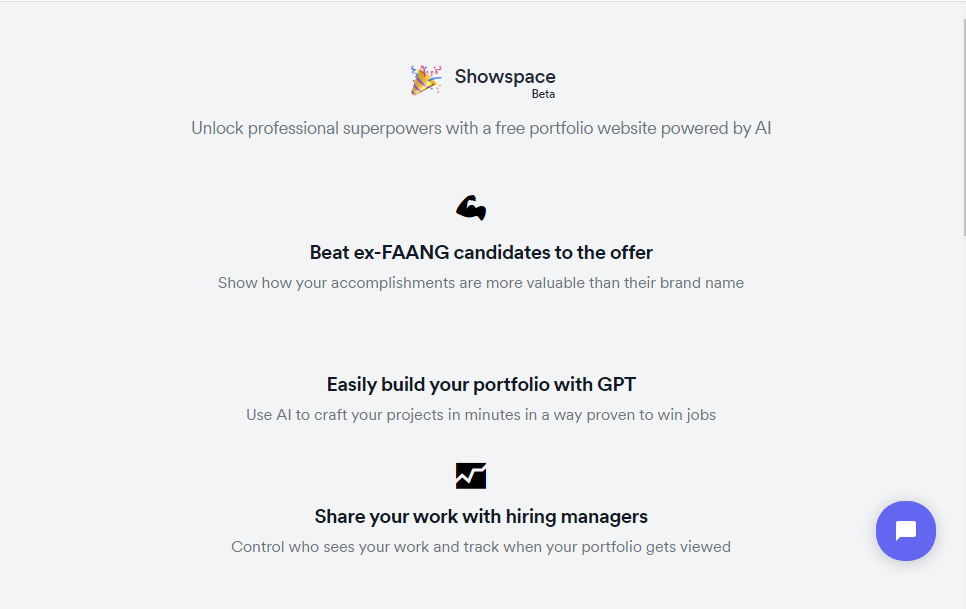Select the AI crafting projects subtitle
This screenshot has width=966, height=609.
pyautogui.click(x=481, y=414)
